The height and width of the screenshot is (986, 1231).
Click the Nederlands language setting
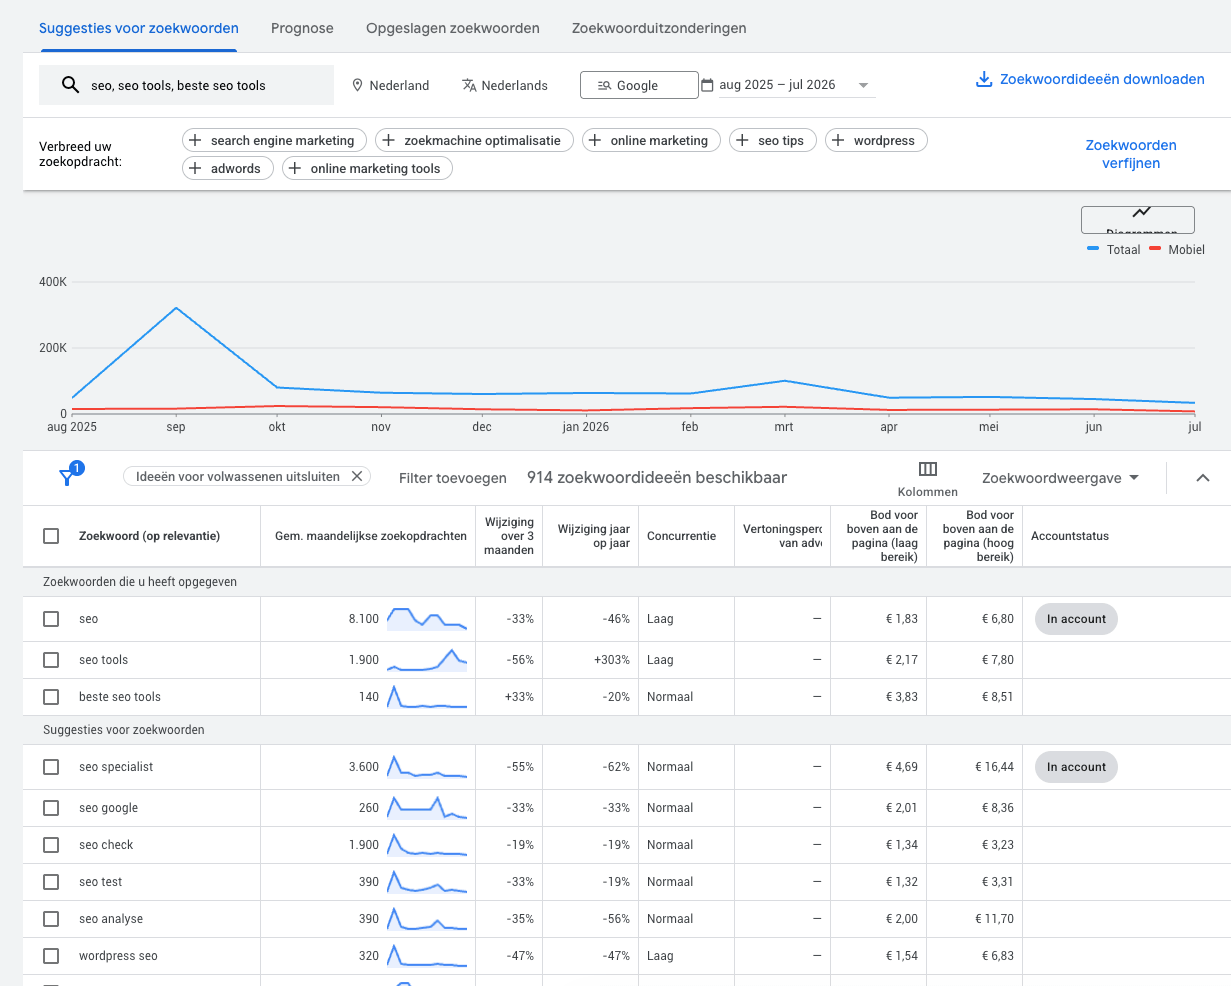coord(505,86)
